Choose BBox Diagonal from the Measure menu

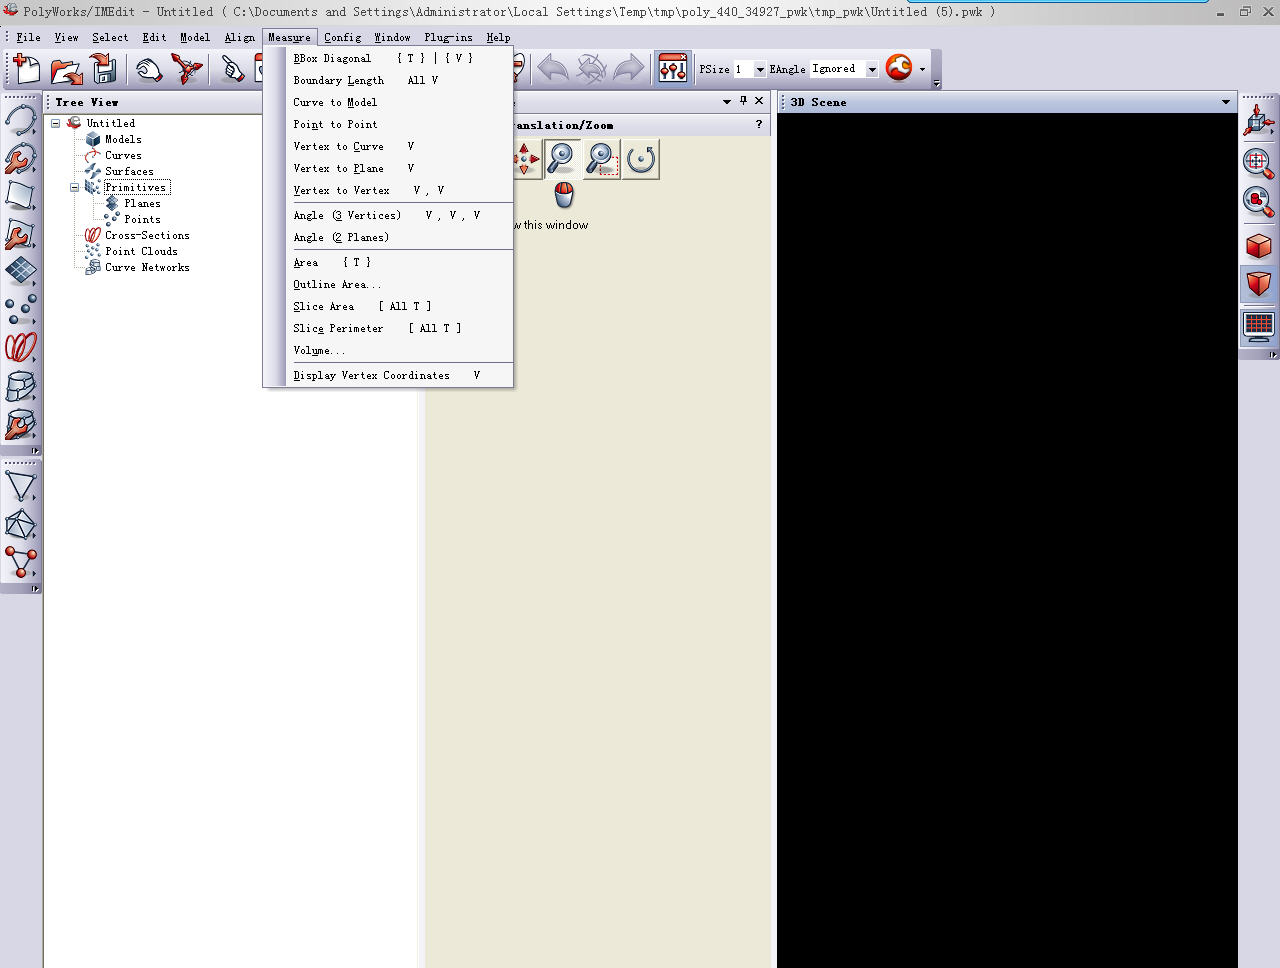[x=388, y=58]
